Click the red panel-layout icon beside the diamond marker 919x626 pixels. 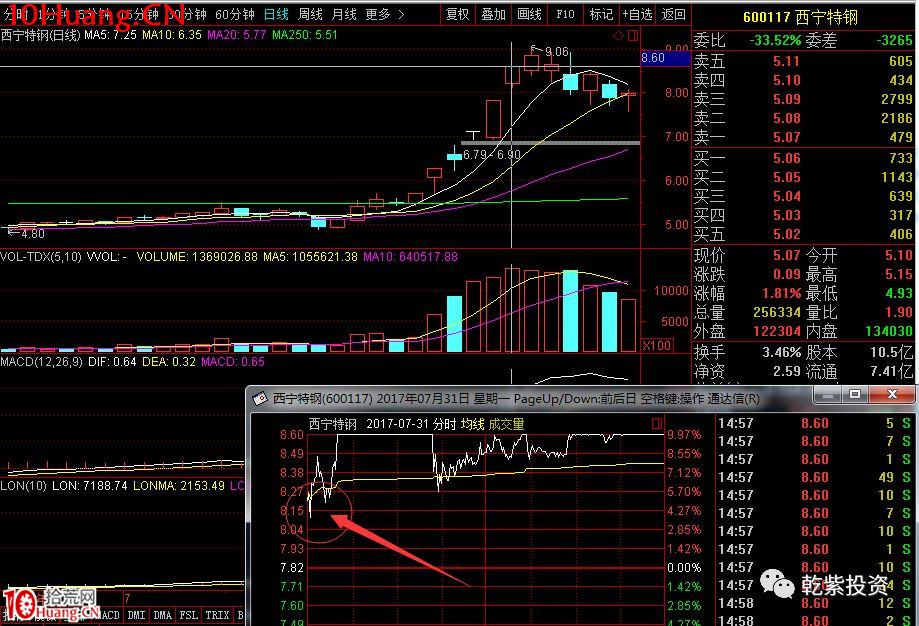click(x=633, y=35)
